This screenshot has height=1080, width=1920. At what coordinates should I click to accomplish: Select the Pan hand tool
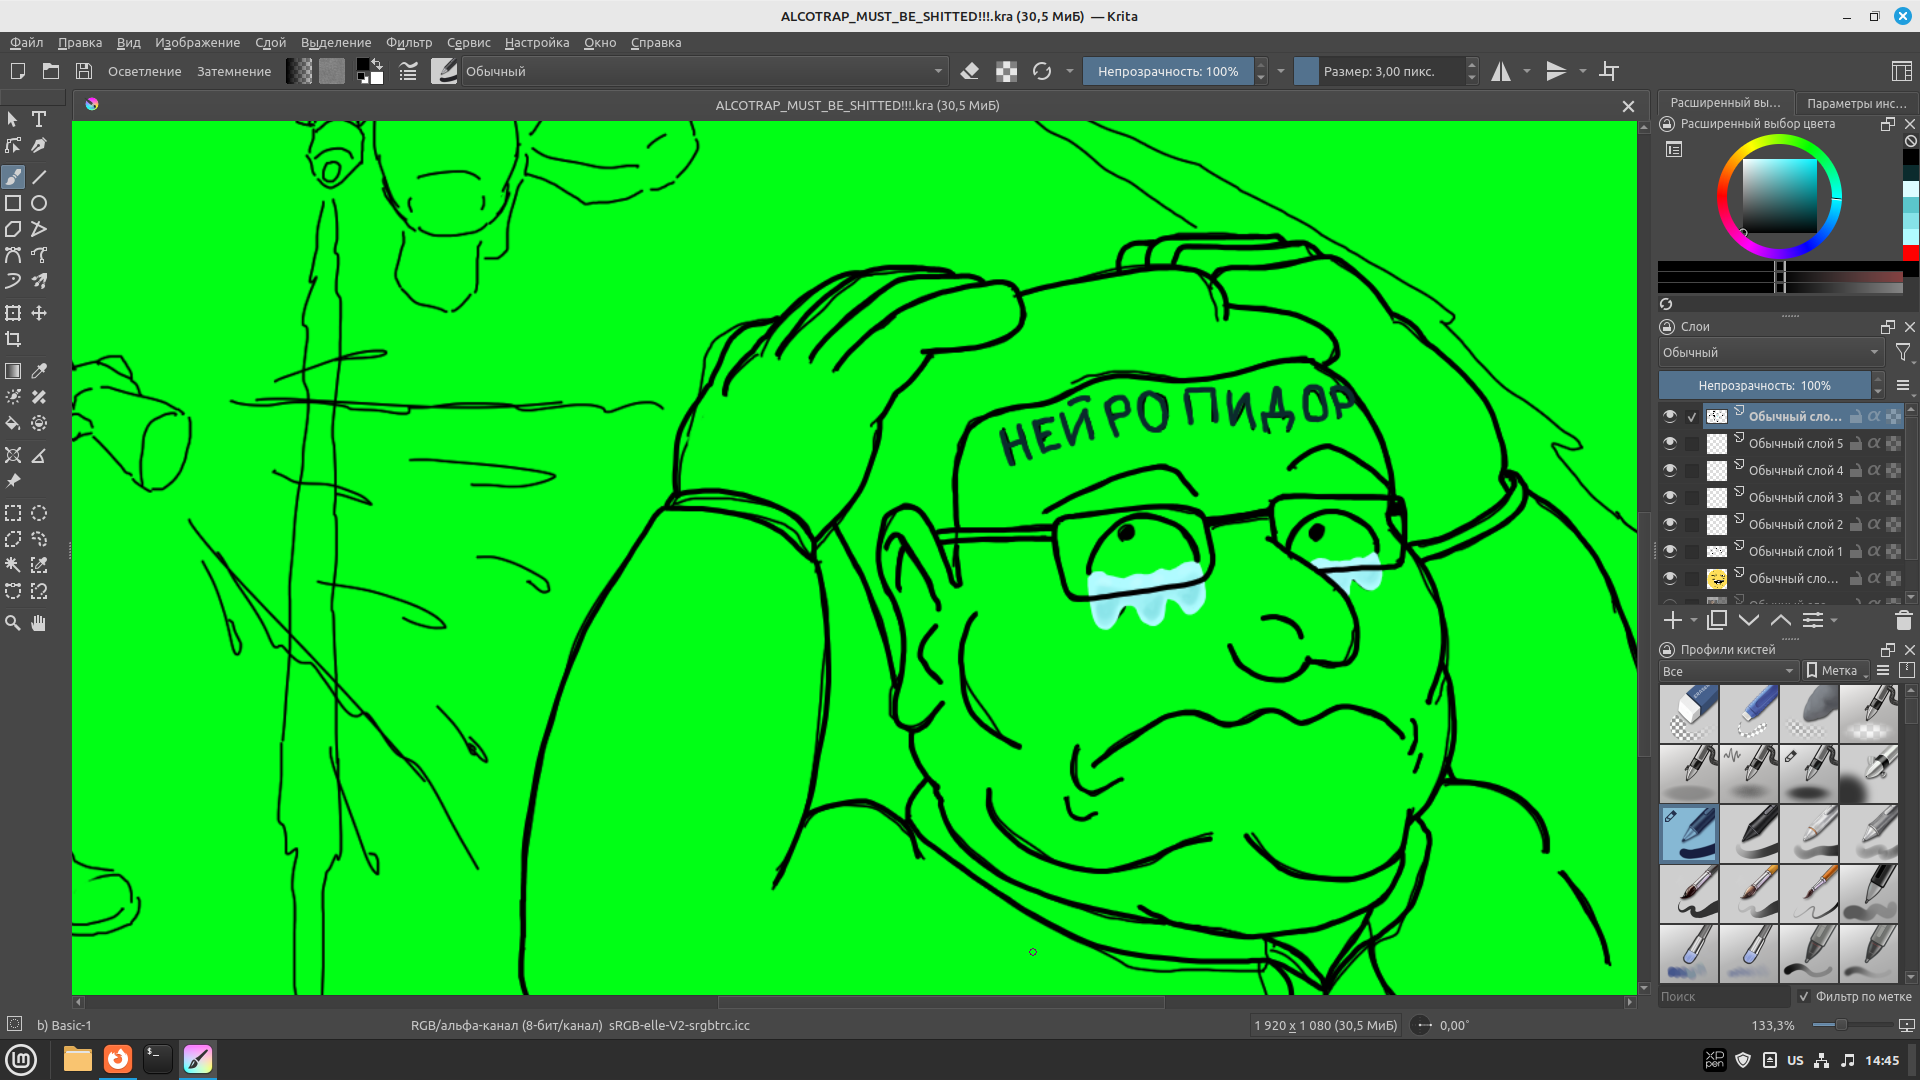pos(39,623)
